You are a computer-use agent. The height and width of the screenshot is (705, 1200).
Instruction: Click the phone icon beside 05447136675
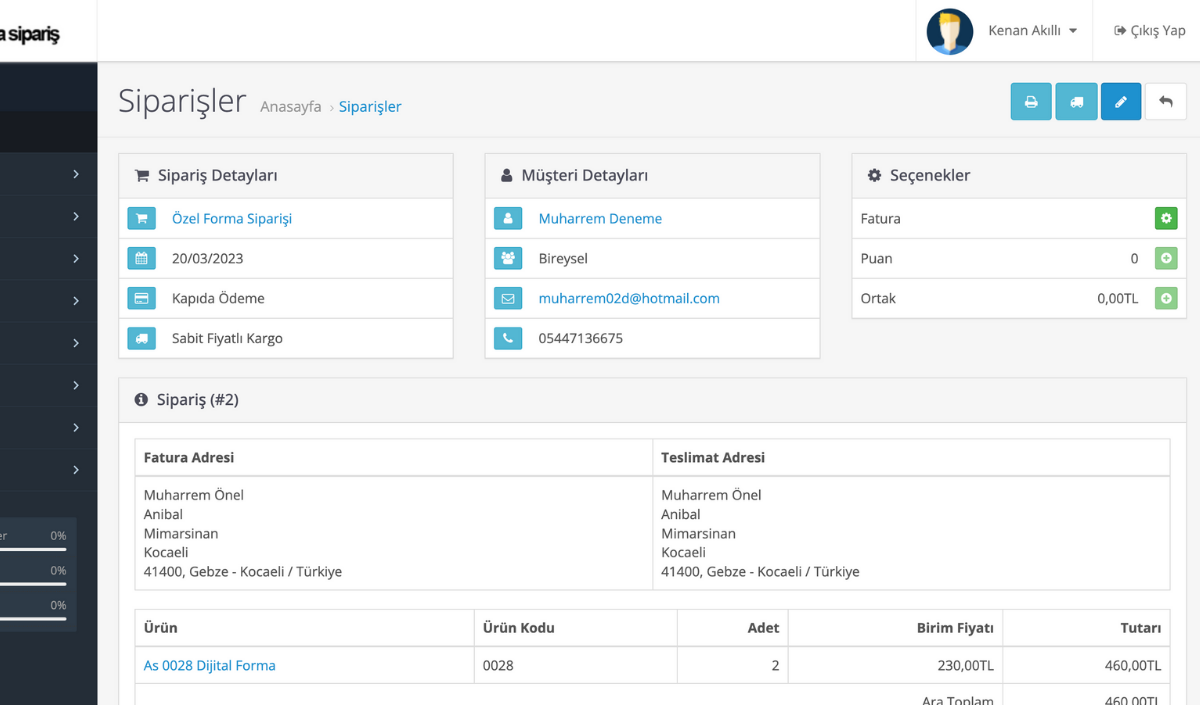[x=508, y=338]
